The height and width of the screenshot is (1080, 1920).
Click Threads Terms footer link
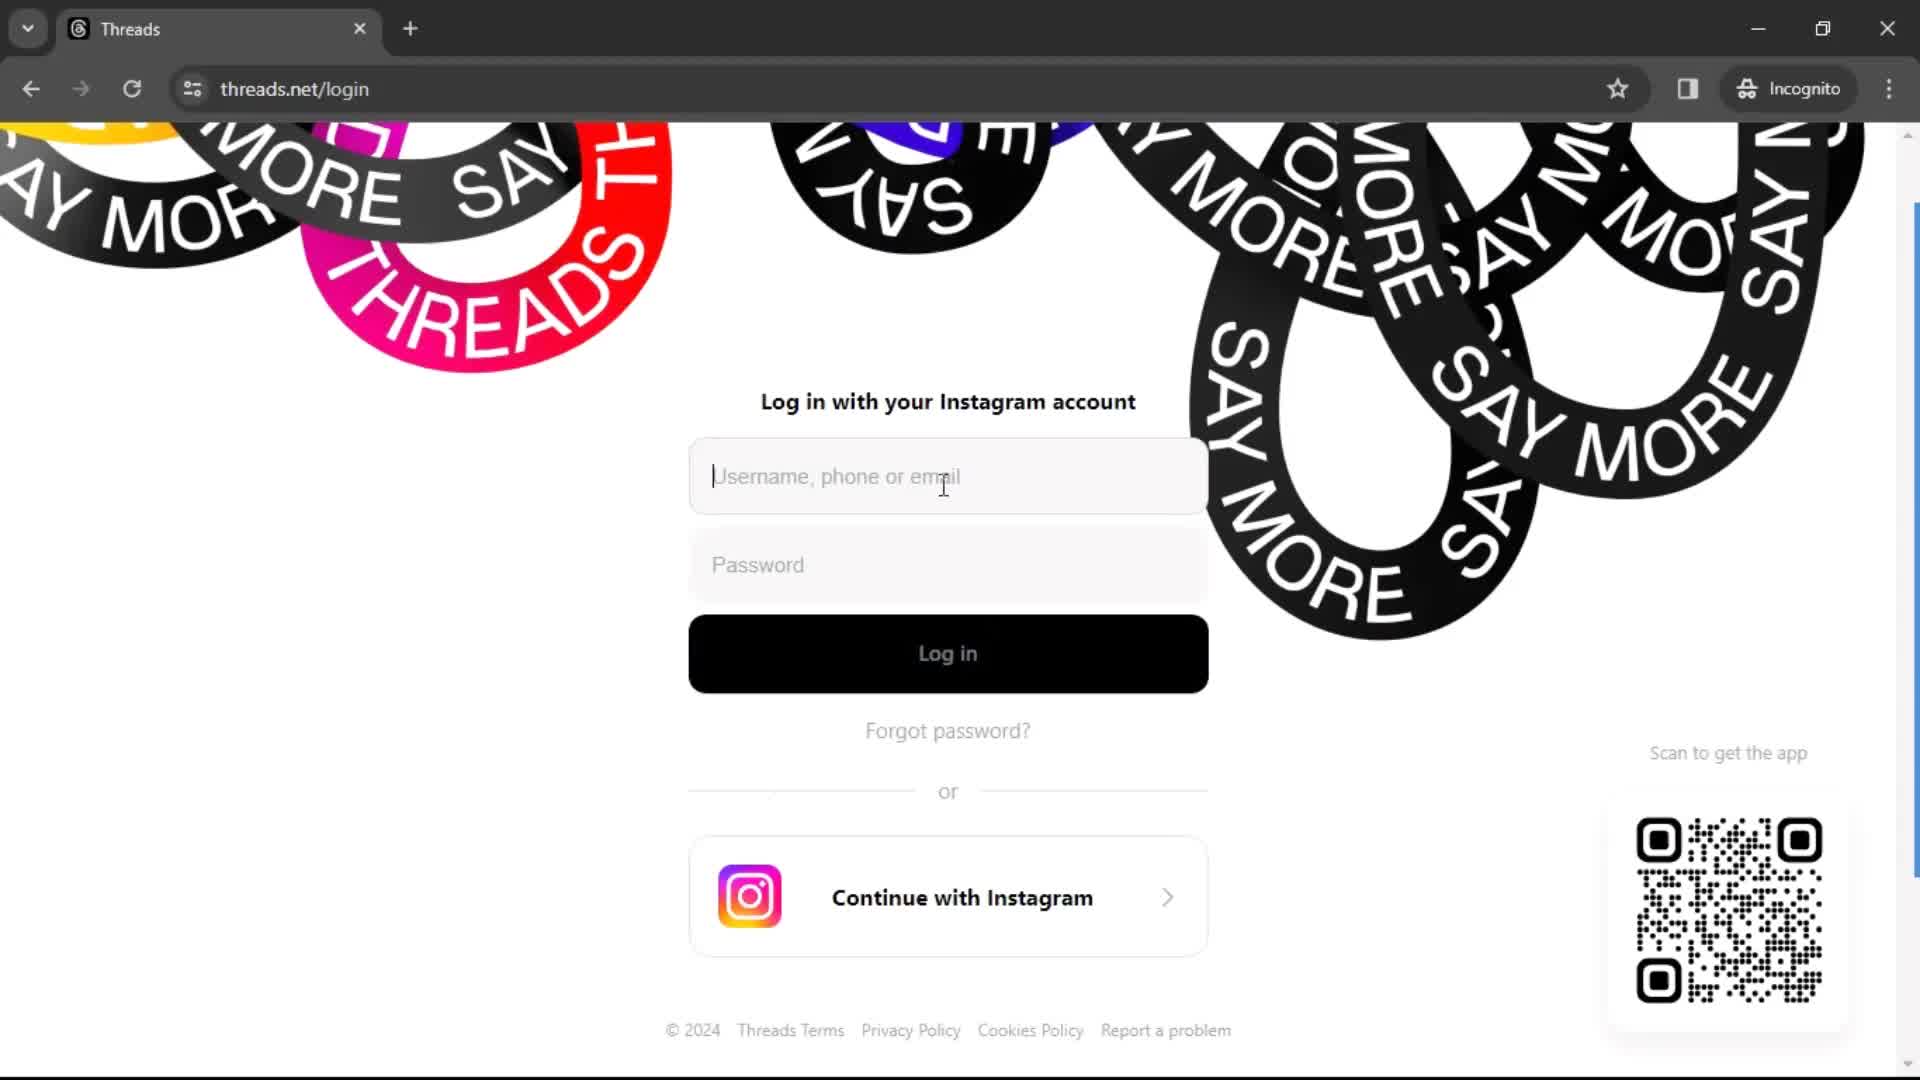pos(790,1030)
